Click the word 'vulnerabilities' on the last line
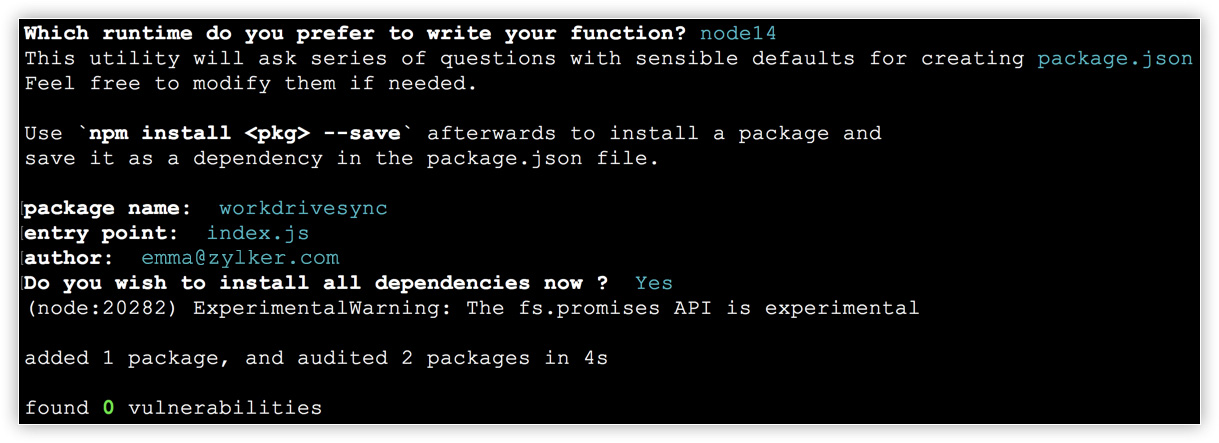Image resolution: width=1219 pixels, height=443 pixels. 225,408
